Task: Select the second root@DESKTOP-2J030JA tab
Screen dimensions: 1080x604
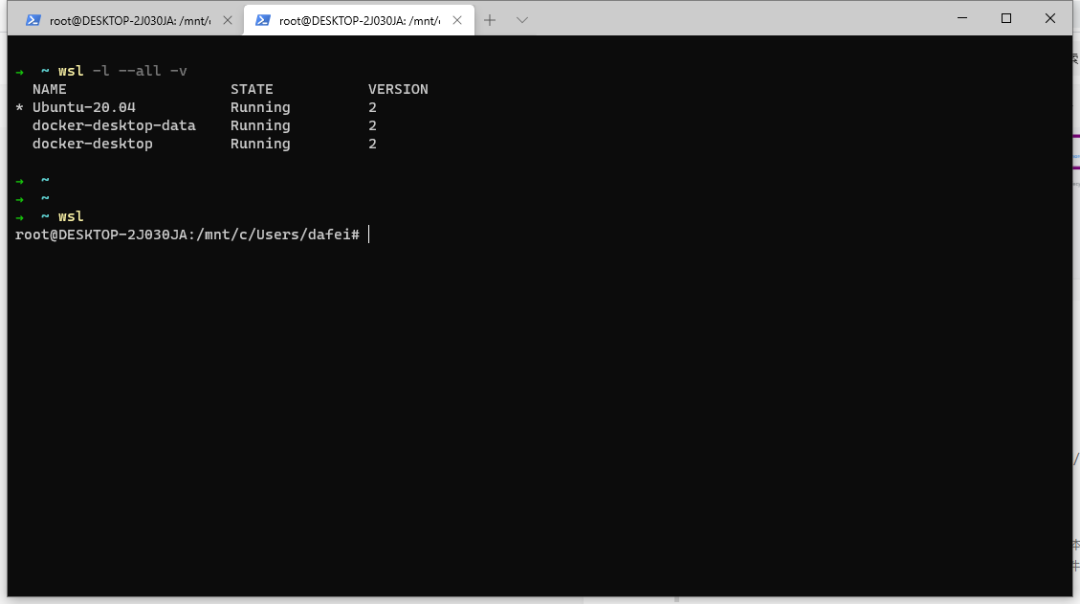Action: click(x=358, y=20)
